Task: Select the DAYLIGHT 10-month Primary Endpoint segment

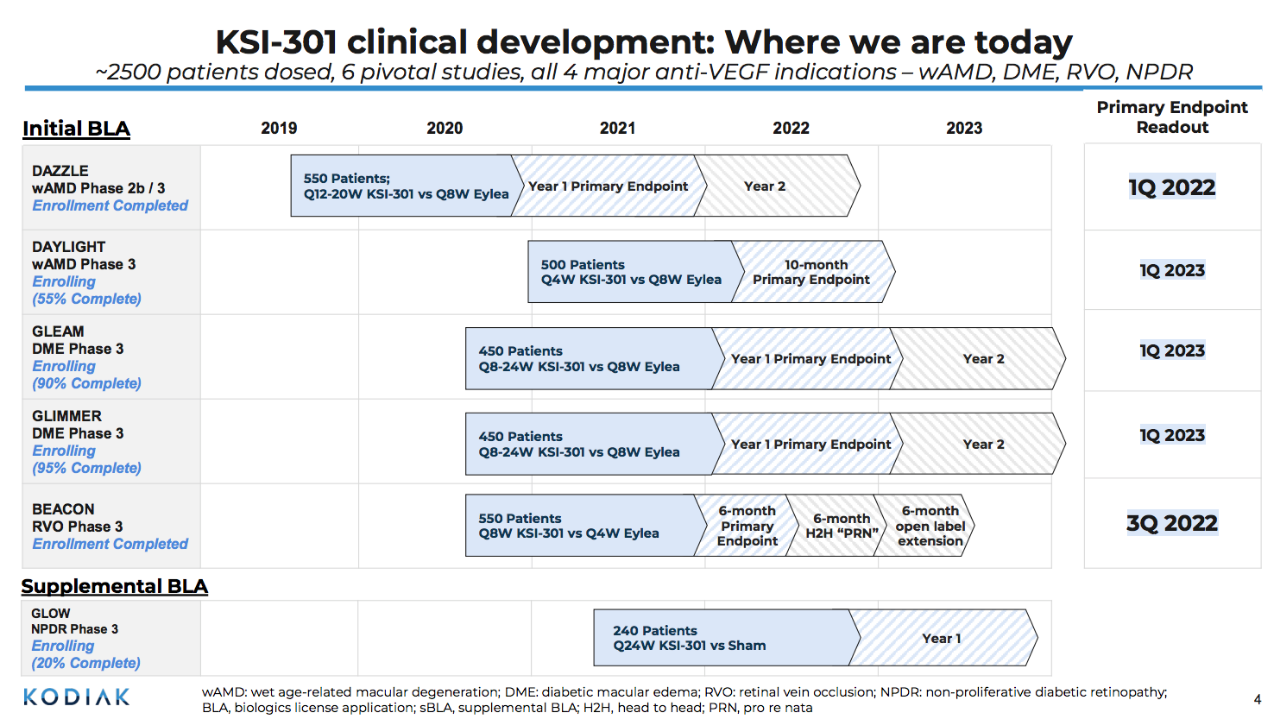Action: (x=810, y=272)
